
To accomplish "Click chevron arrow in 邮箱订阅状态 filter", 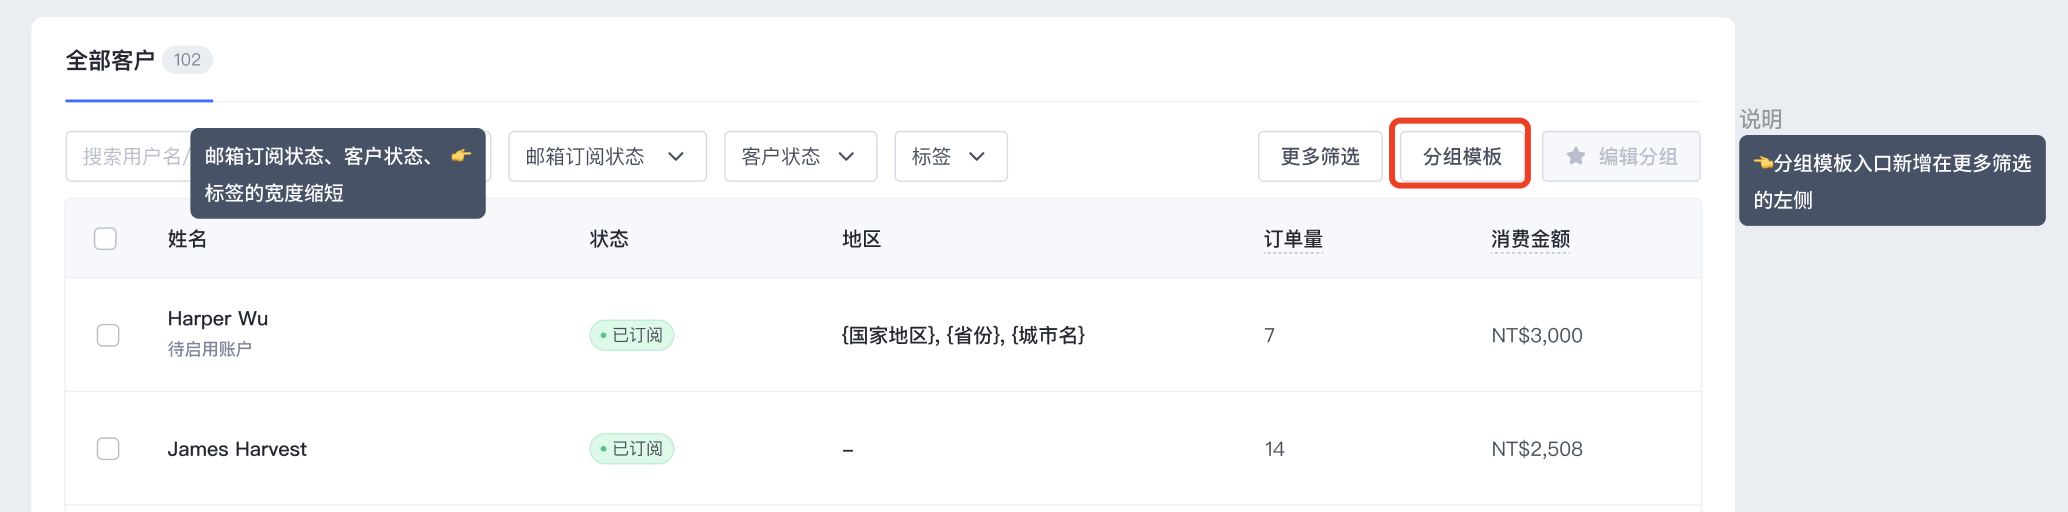I will pos(676,156).
